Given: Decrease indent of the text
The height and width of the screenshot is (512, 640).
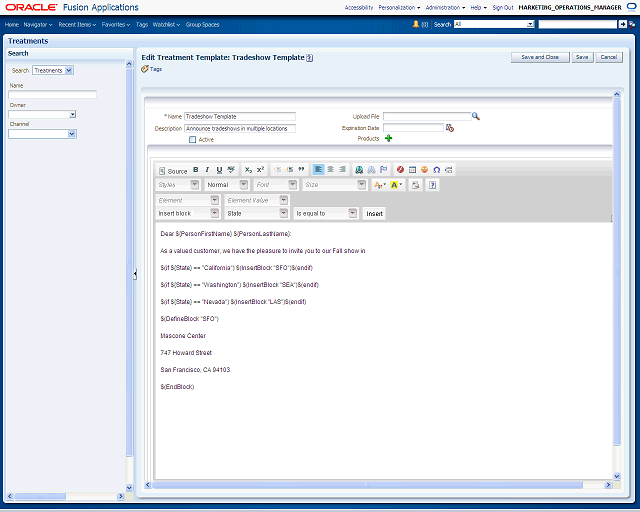Looking at the screenshot, I should [x=278, y=170].
